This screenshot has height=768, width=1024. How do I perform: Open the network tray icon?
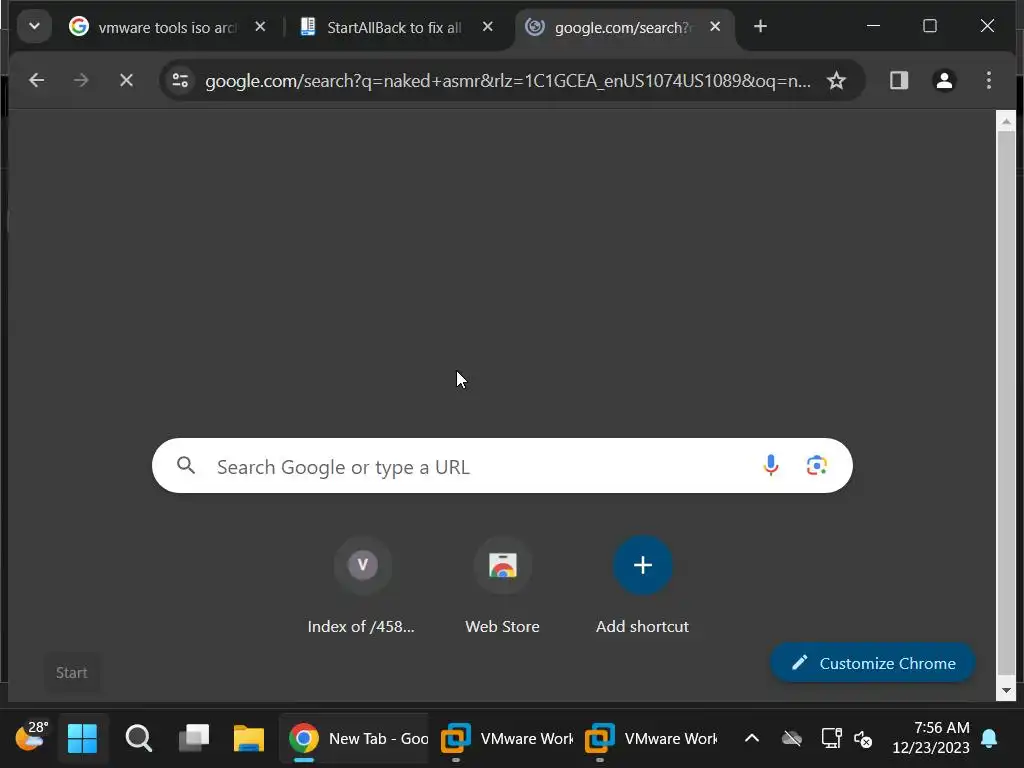[x=831, y=739]
